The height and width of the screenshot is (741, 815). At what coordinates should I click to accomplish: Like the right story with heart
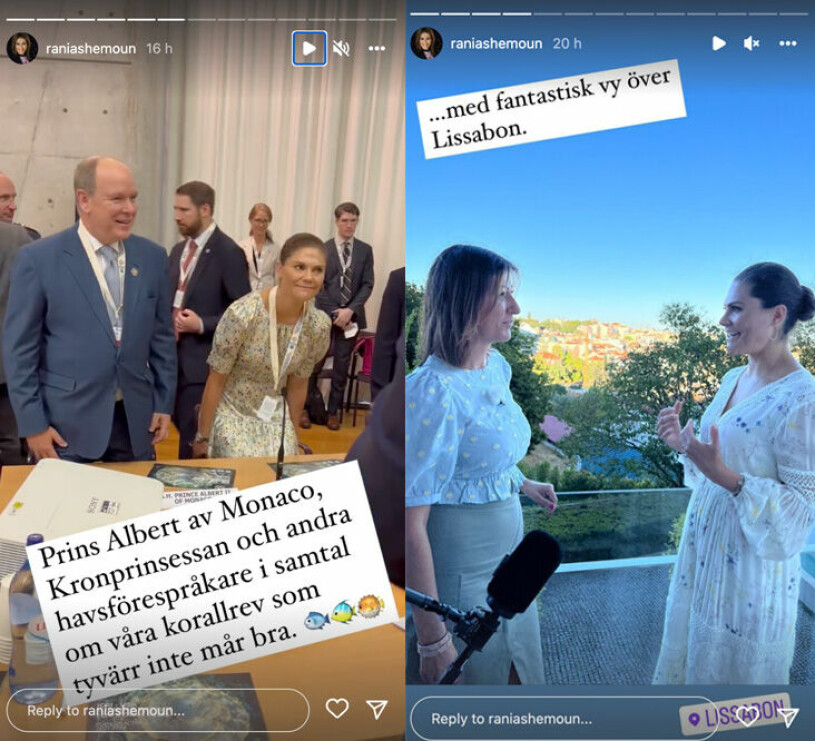tap(748, 717)
